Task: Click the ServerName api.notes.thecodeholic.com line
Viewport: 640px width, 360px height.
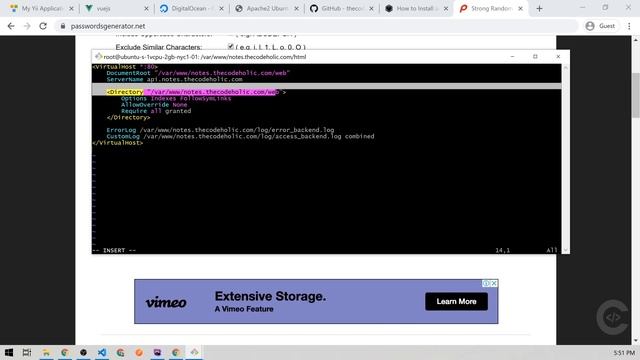Action: (174, 79)
